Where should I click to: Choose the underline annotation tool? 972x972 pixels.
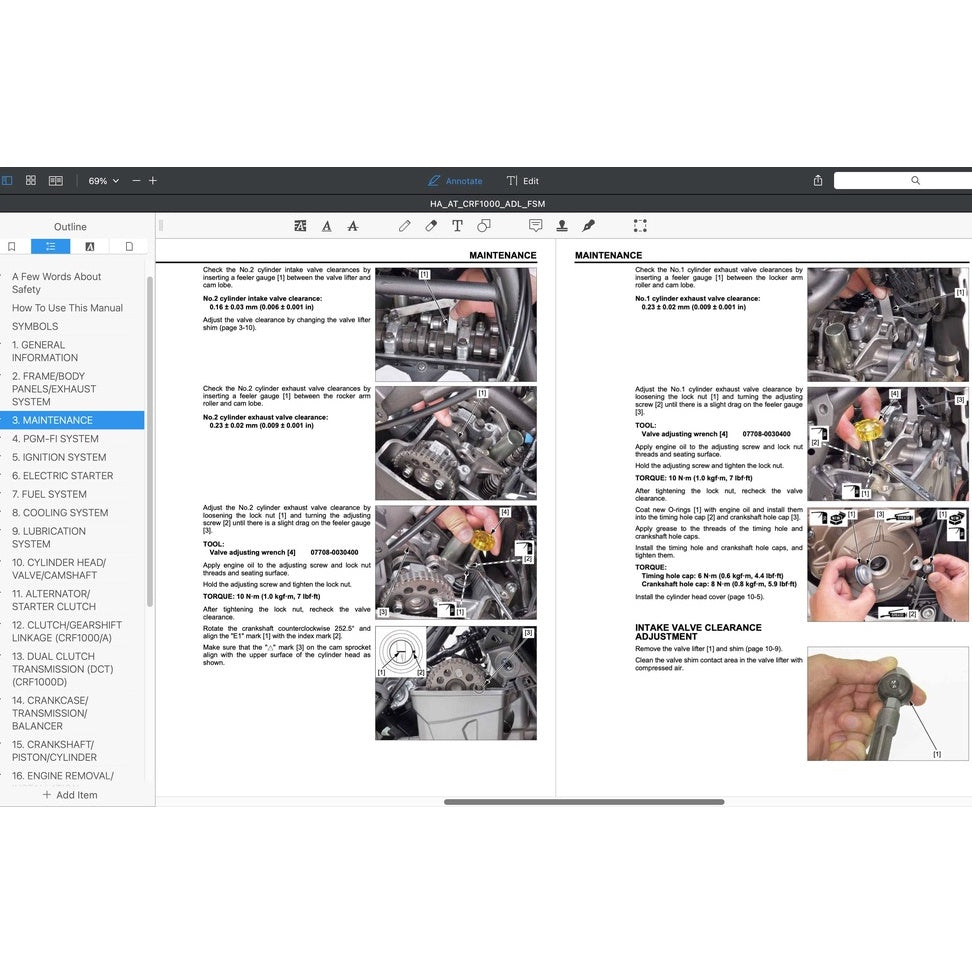coord(327,226)
